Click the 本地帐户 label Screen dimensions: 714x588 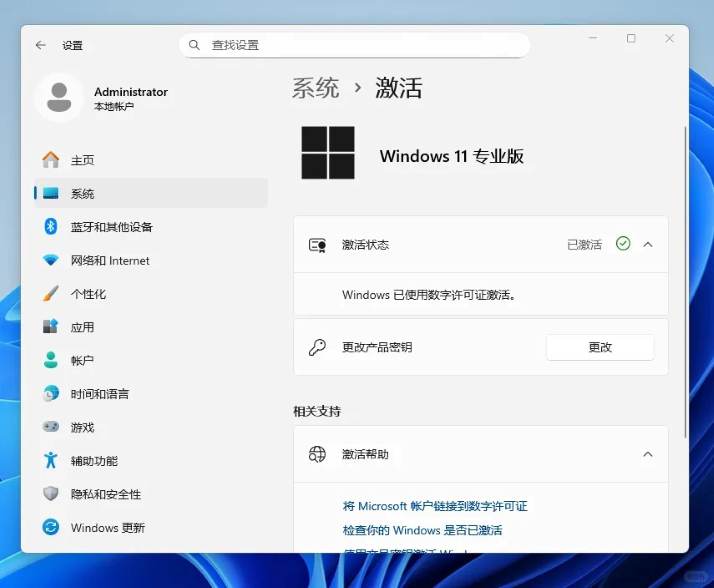(x=114, y=106)
